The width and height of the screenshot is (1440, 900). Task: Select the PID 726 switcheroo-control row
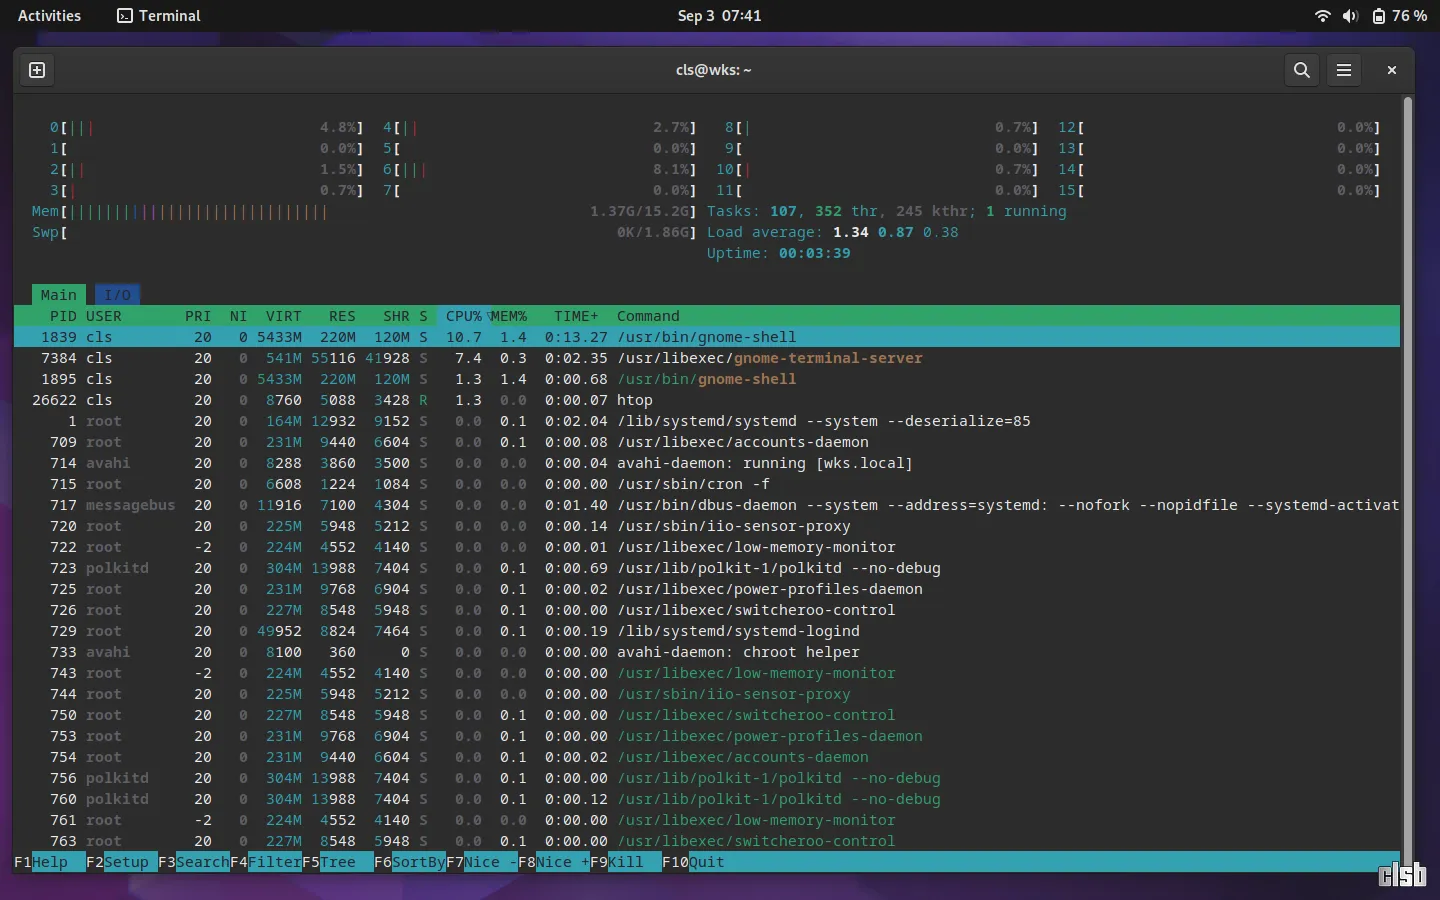coord(707,610)
